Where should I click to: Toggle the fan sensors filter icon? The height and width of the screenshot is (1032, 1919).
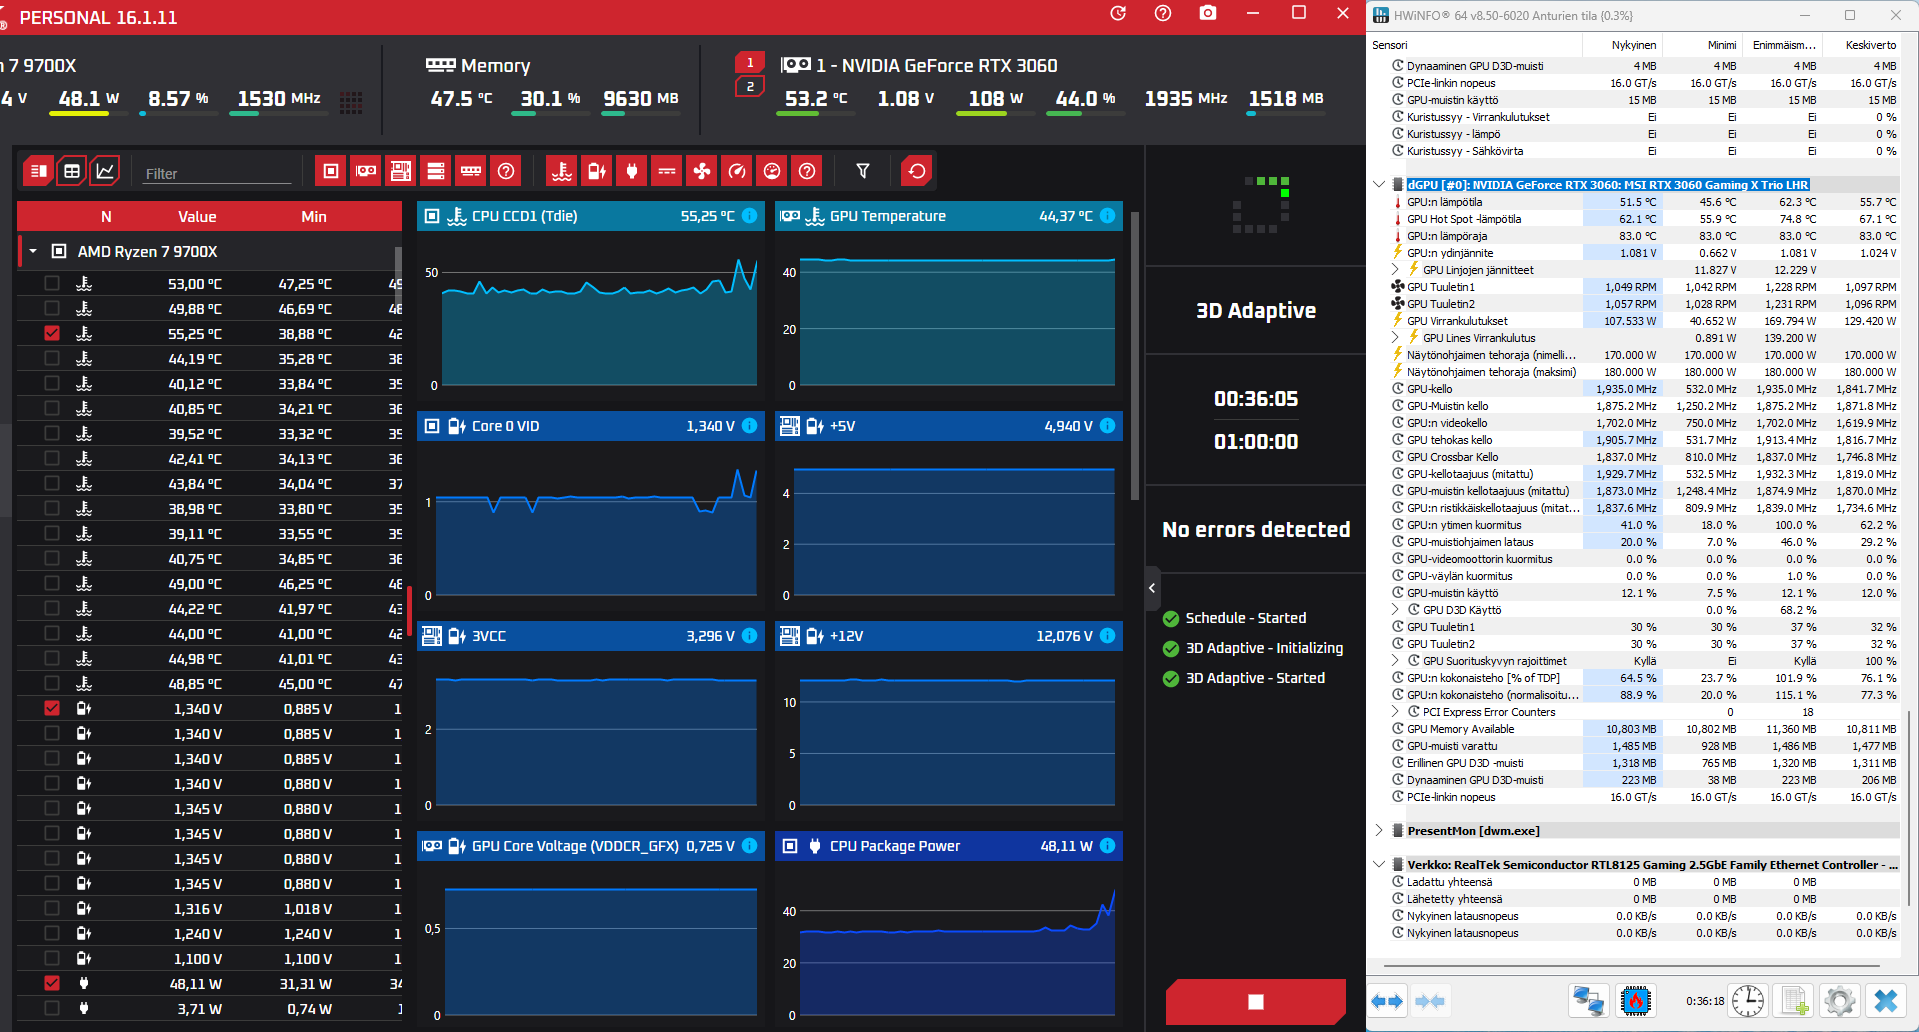pos(702,171)
